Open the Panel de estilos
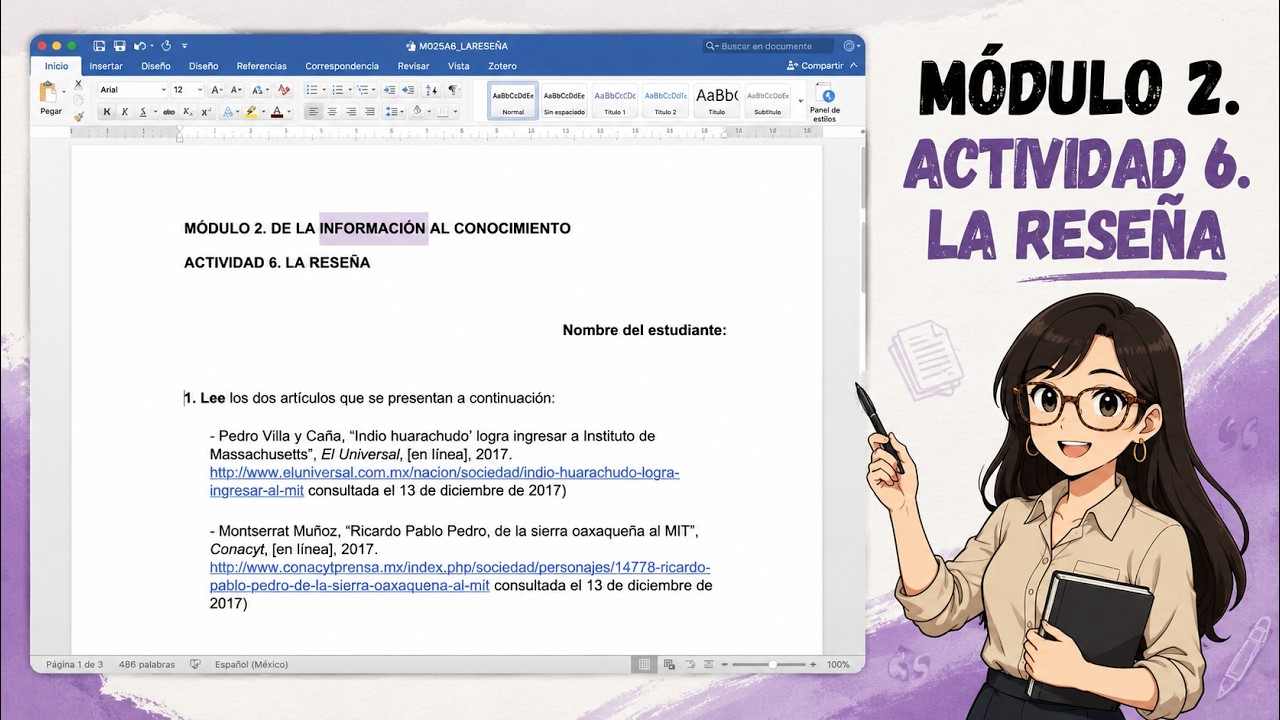The image size is (1280, 720). (x=825, y=101)
